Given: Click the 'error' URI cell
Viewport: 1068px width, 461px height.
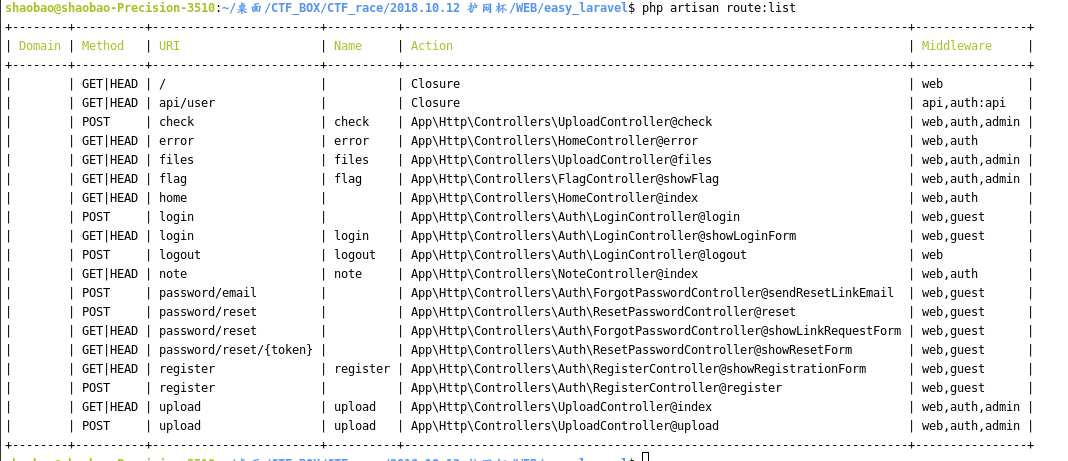Looking at the screenshot, I should coord(176,141).
